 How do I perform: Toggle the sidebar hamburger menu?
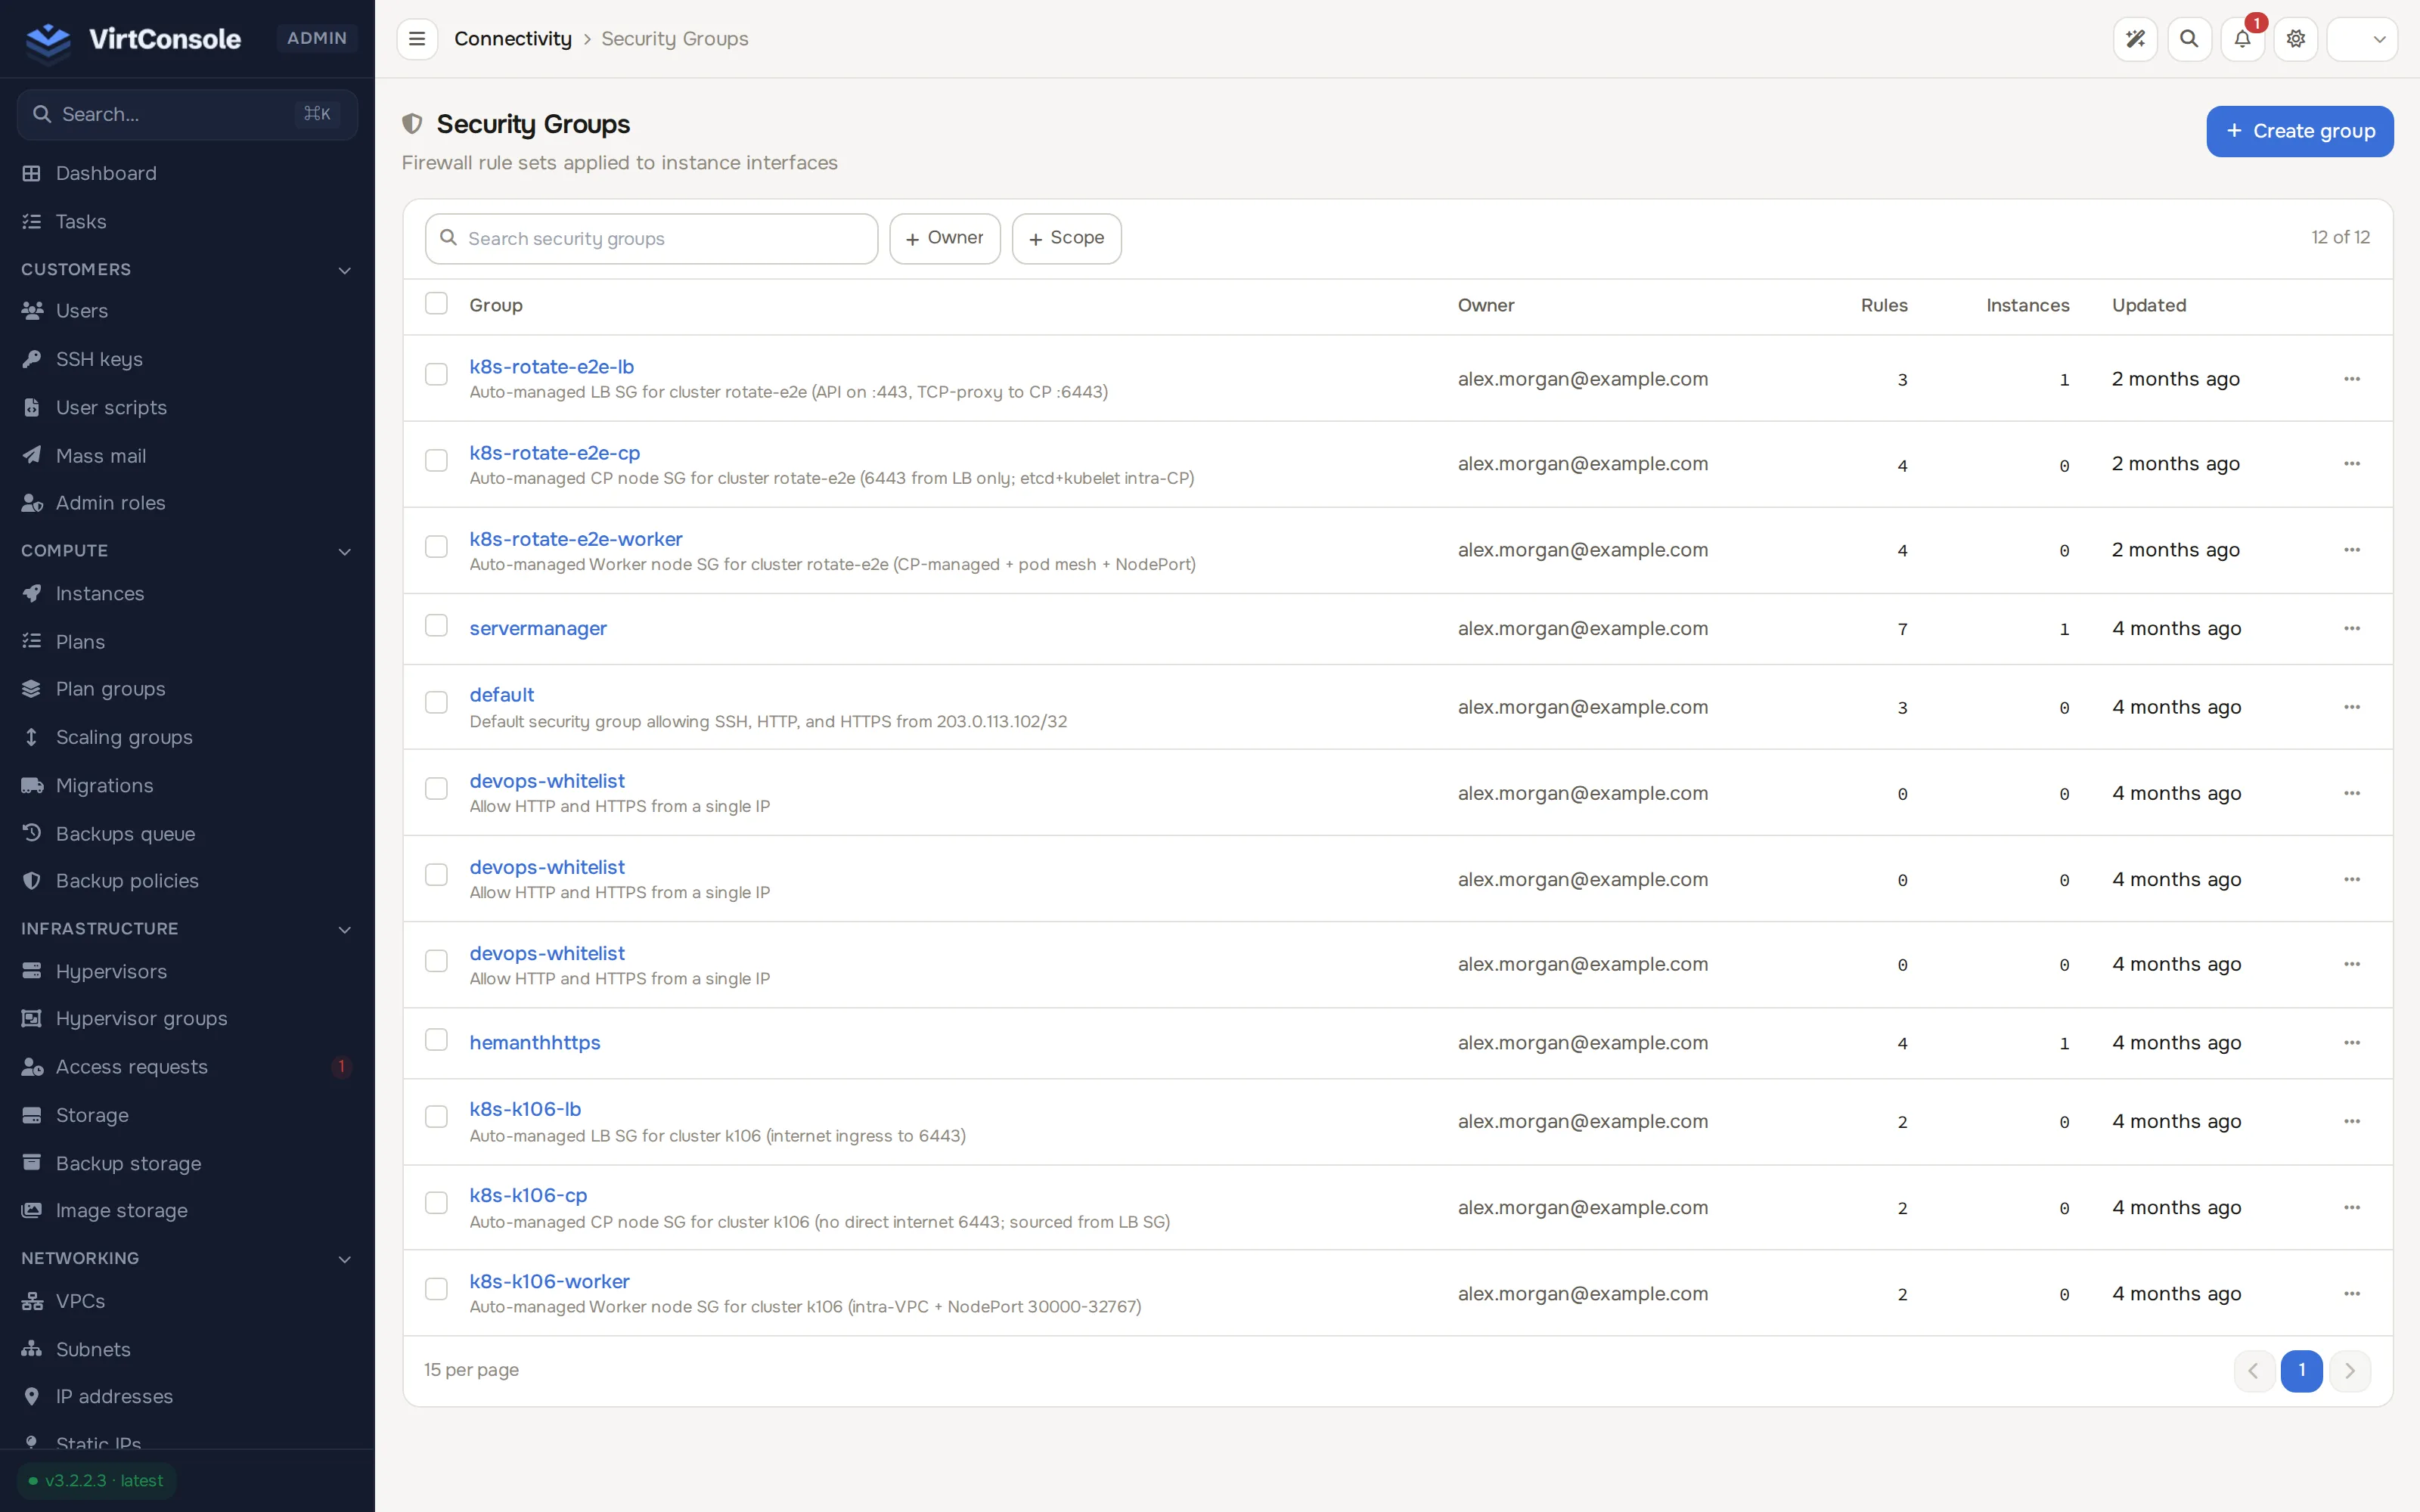coord(417,39)
